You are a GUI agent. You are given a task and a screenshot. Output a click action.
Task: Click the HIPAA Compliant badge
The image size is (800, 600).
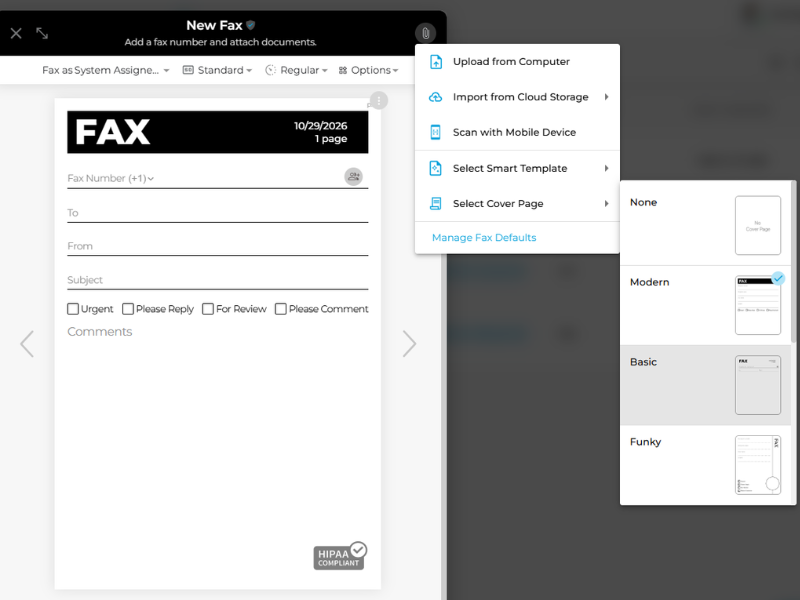coord(340,556)
